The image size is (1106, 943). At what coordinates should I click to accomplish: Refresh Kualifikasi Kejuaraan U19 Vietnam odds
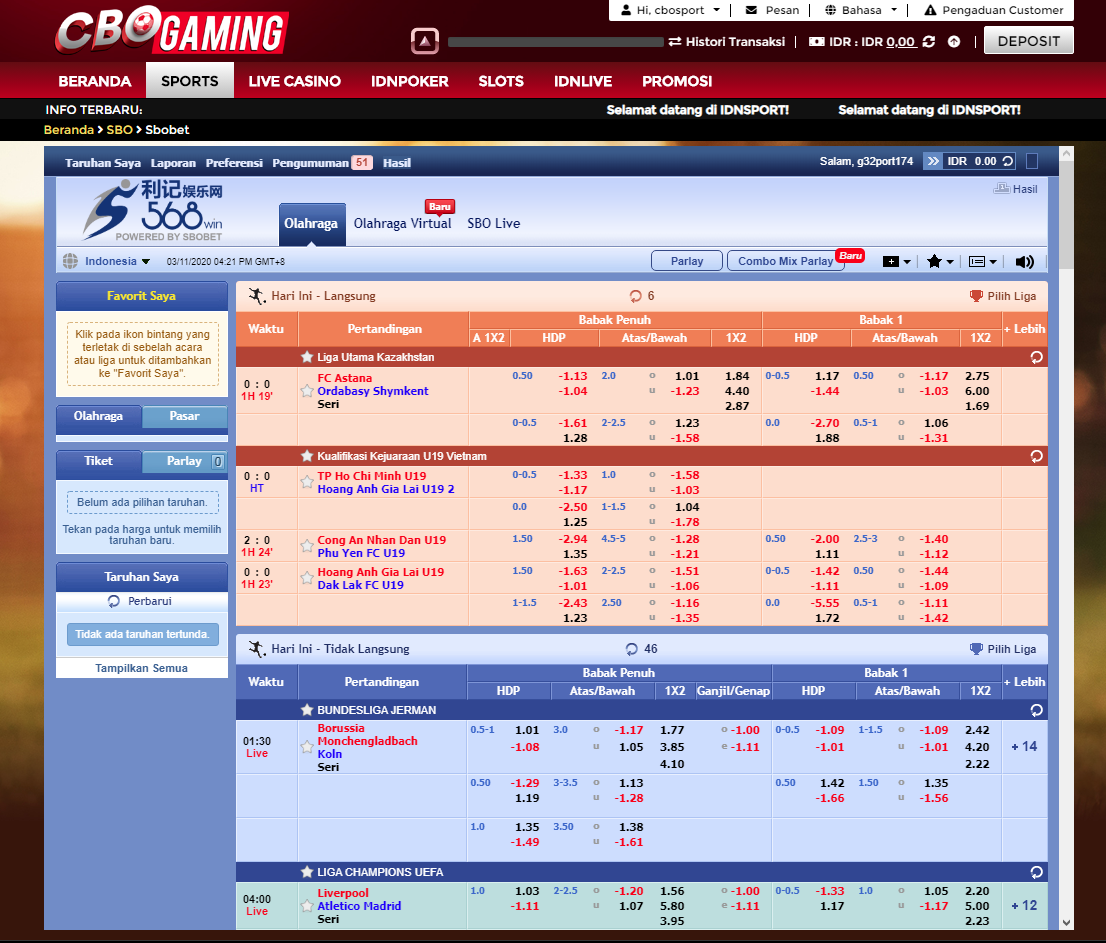click(x=1036, y=456)
